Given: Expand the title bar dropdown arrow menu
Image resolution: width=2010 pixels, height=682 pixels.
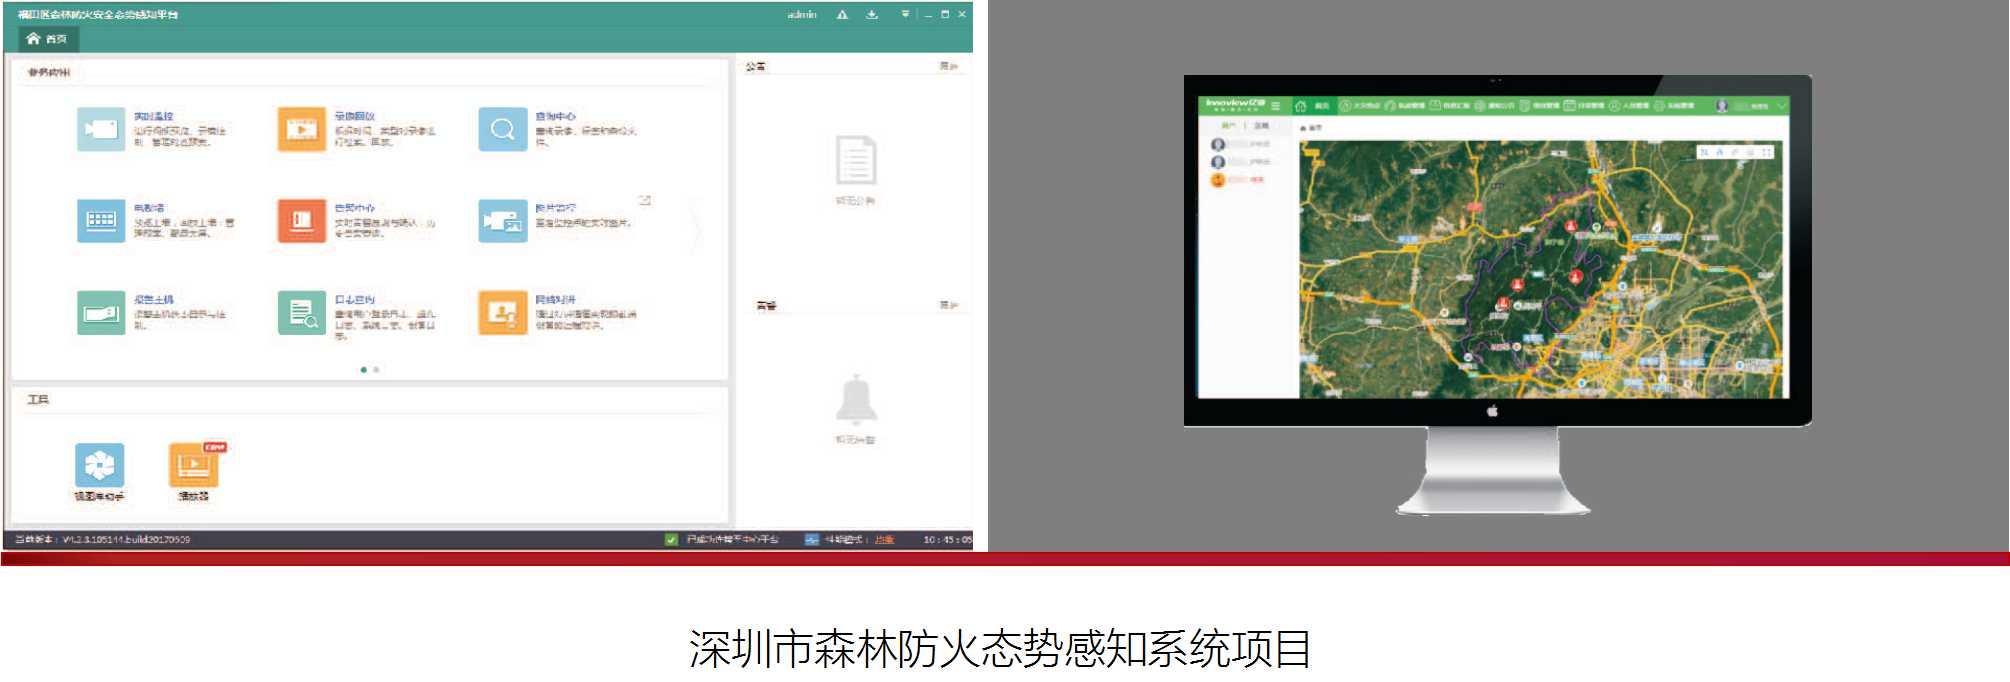Looking at the screenshot, I should (905, 14).
